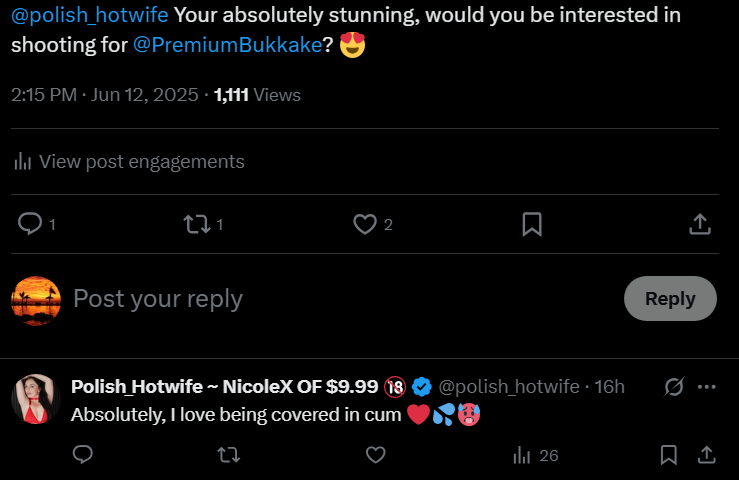The image size is (739, 480).
Task: Repost the main post
Action: pyautogui.click(x=197, y=224)
